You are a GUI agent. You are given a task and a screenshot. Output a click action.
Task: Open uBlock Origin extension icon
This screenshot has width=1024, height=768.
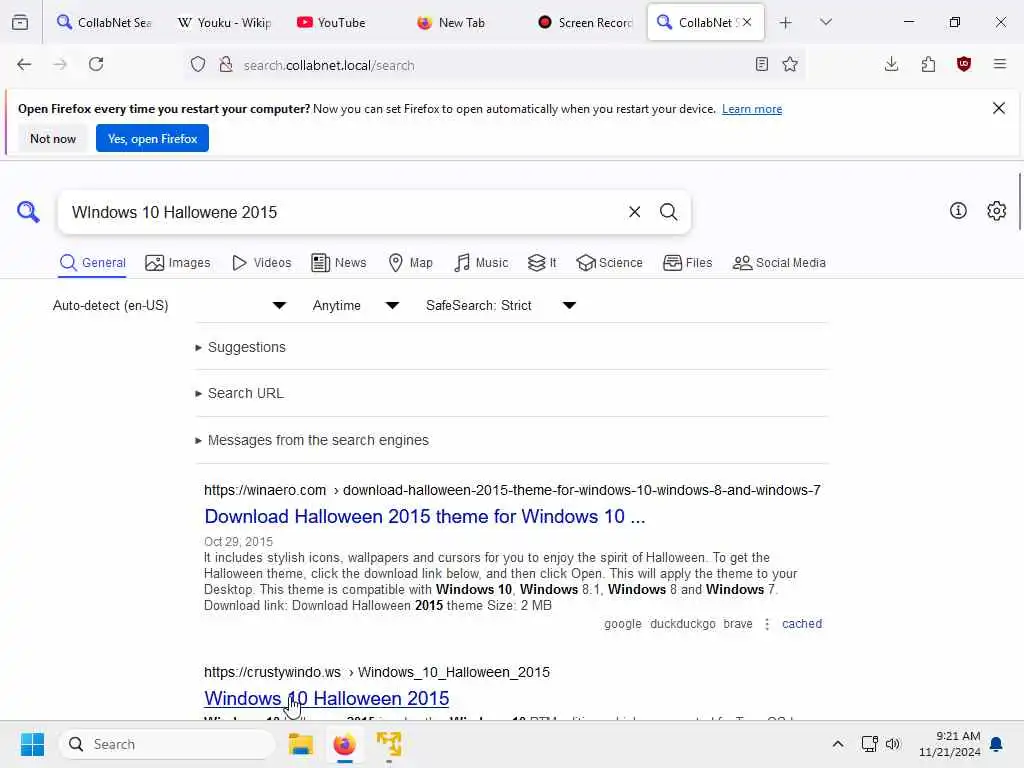(964, 64)
